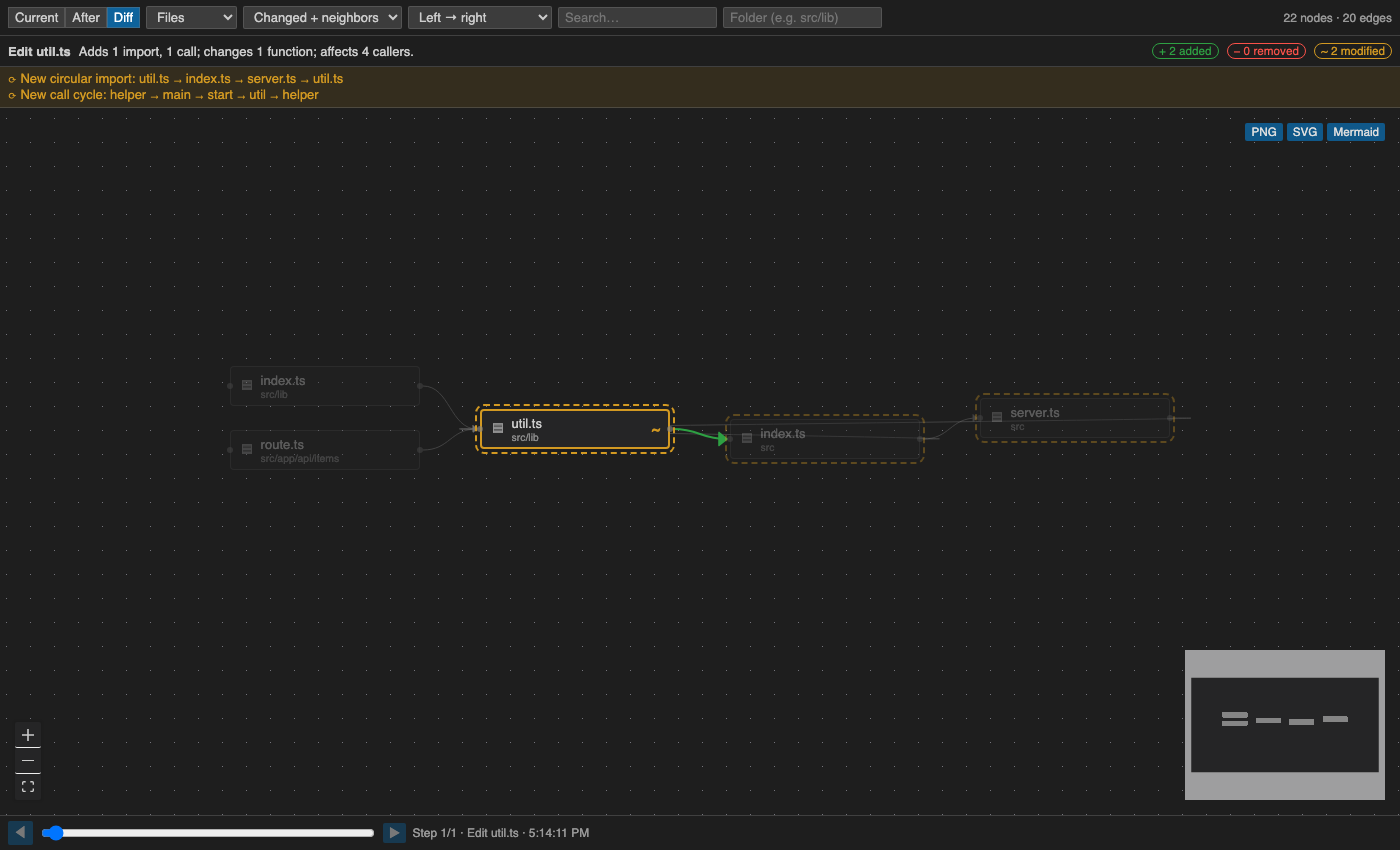
Task: Open the Files granularity dropdown
Action: [x=191, y=17]
